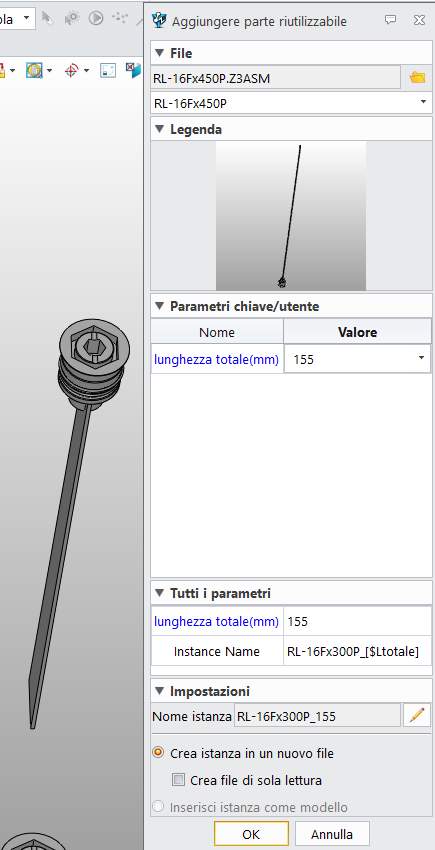
Task: Click the OK button
Action: point(251,834)
